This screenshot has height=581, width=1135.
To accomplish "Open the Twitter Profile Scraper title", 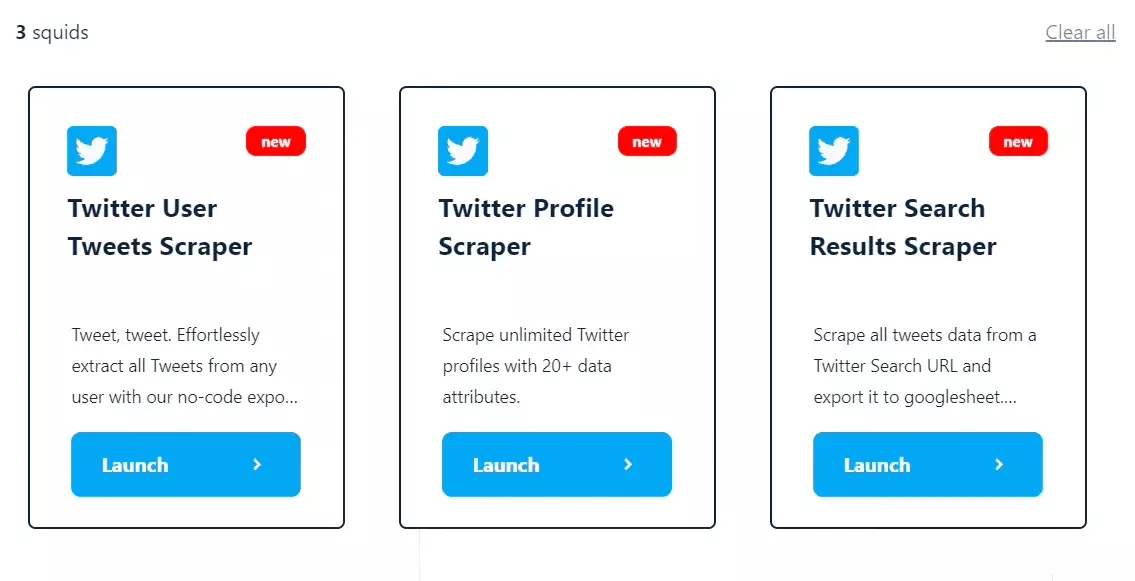I will coord(526,227).
